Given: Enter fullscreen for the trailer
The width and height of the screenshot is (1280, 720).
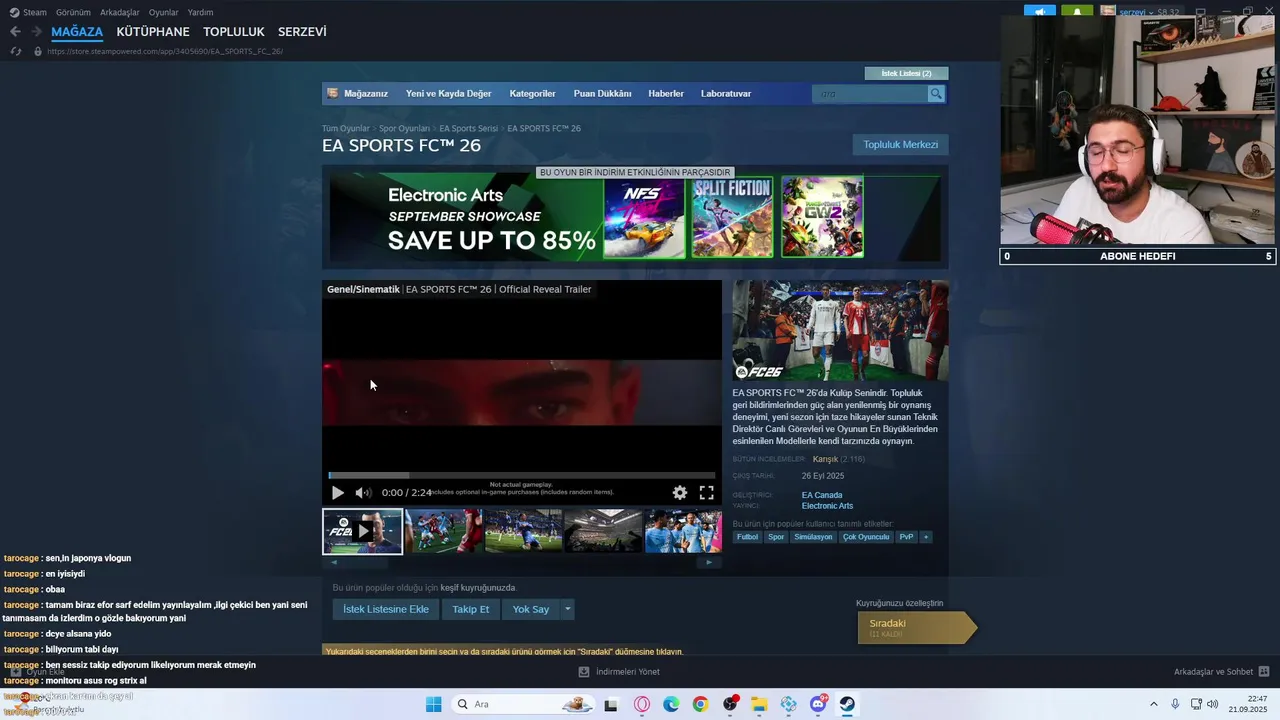Looking at the screenshot, I should [706, 493].
